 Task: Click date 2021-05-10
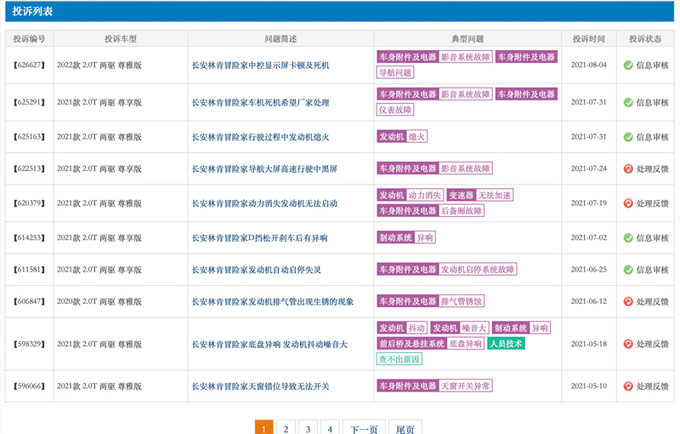589,386
